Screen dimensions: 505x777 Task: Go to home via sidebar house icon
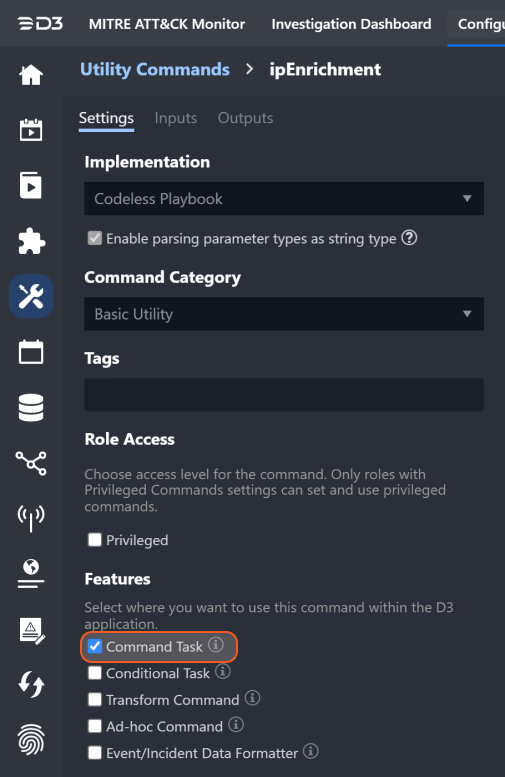(31, 75)
